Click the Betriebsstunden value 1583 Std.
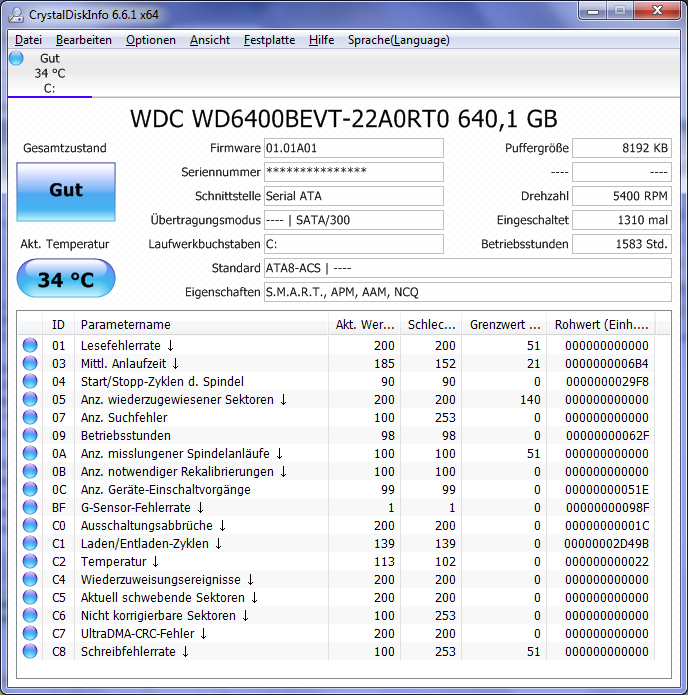Screen dimensions: 688x695 (x=622, y=244)
